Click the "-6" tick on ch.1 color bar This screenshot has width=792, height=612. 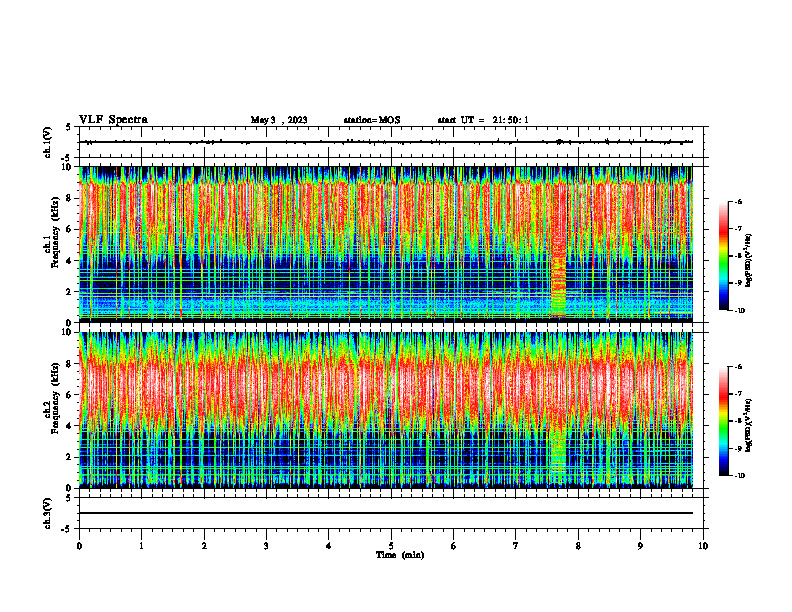pos(738,202)
